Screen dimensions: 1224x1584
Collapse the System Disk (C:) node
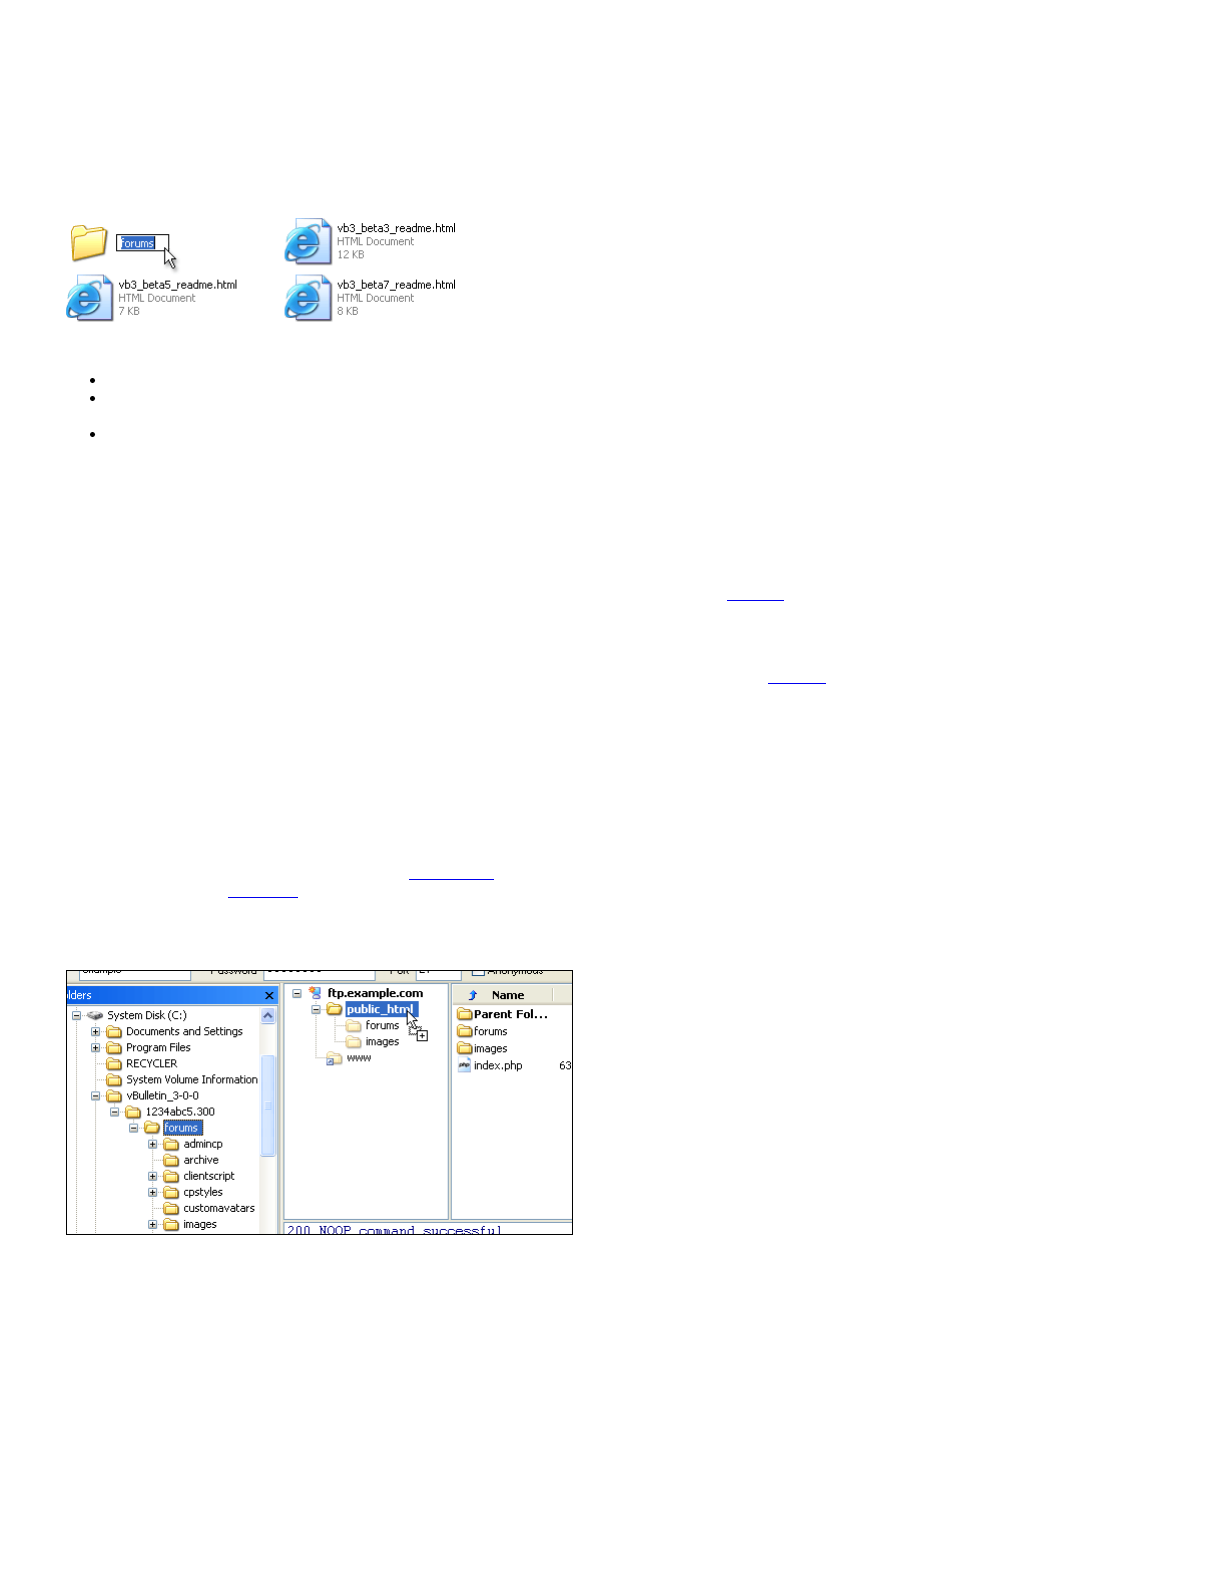point(76,1015)
